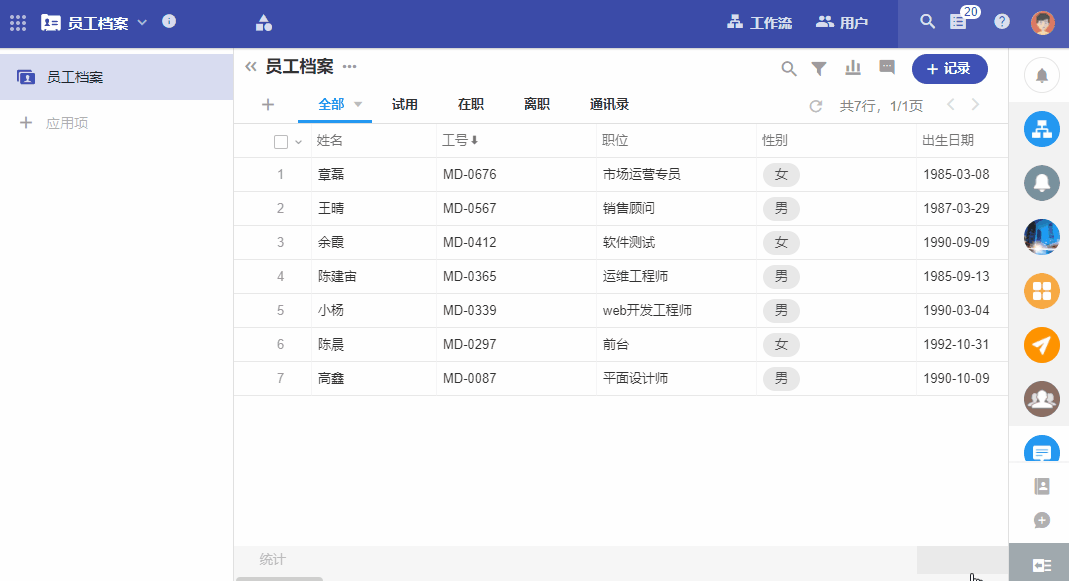
Task: Open the help question mark icon
Action: pyautogui.click(x=1001, y=22)
